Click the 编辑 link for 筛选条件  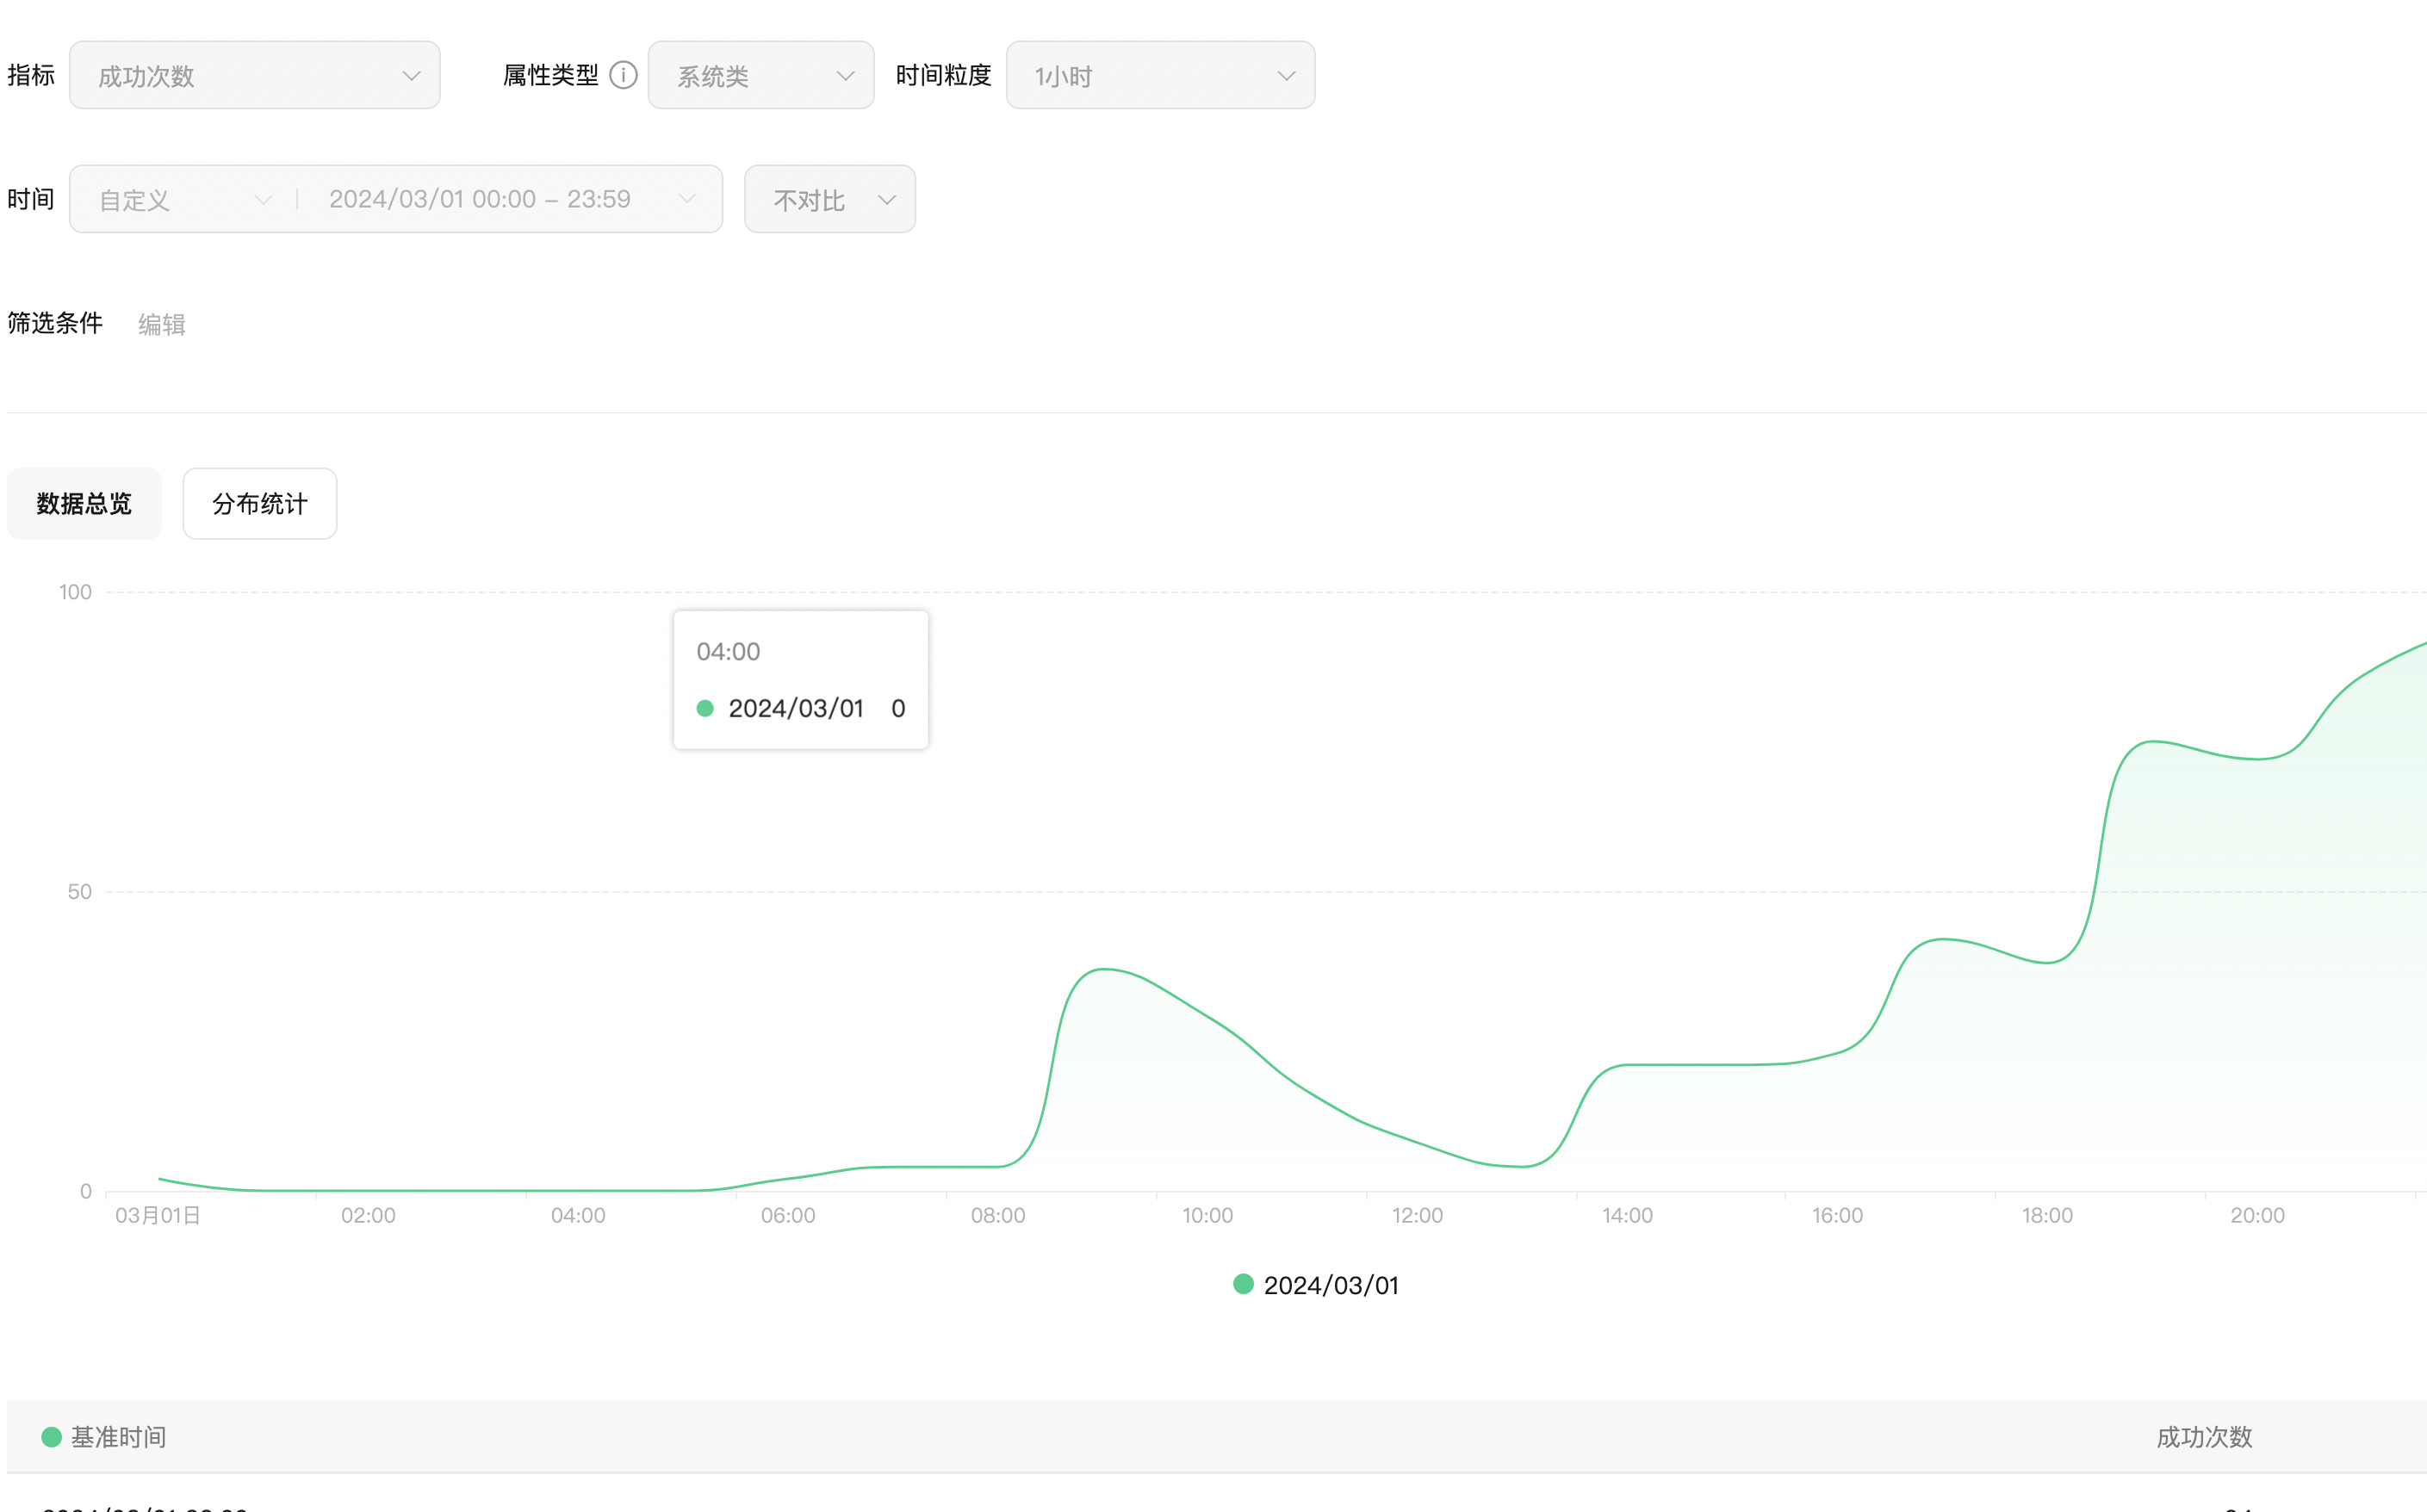pos(161,324)
